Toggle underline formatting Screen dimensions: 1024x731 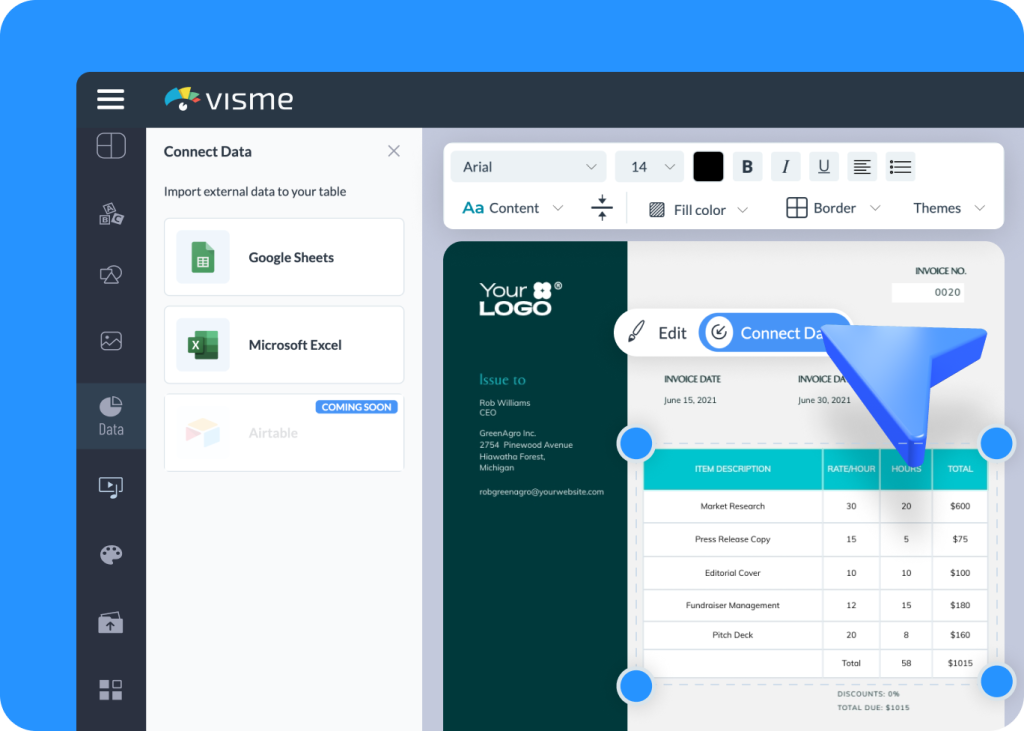coord(823,166)
